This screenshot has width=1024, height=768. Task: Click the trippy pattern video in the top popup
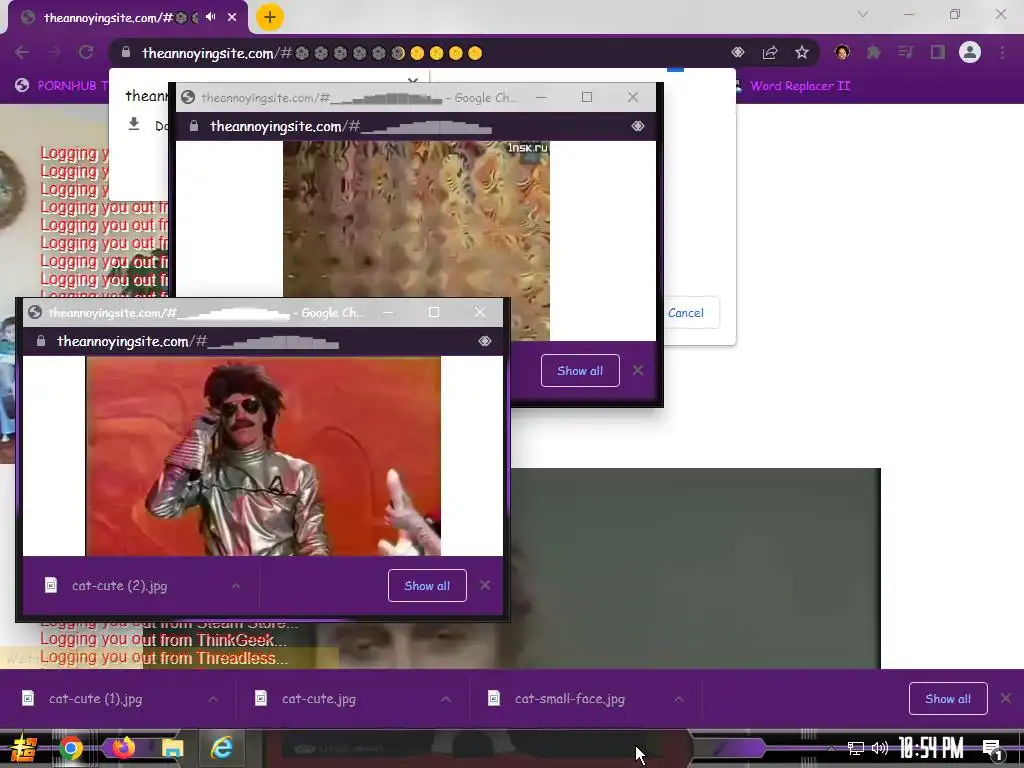[417, 240]
